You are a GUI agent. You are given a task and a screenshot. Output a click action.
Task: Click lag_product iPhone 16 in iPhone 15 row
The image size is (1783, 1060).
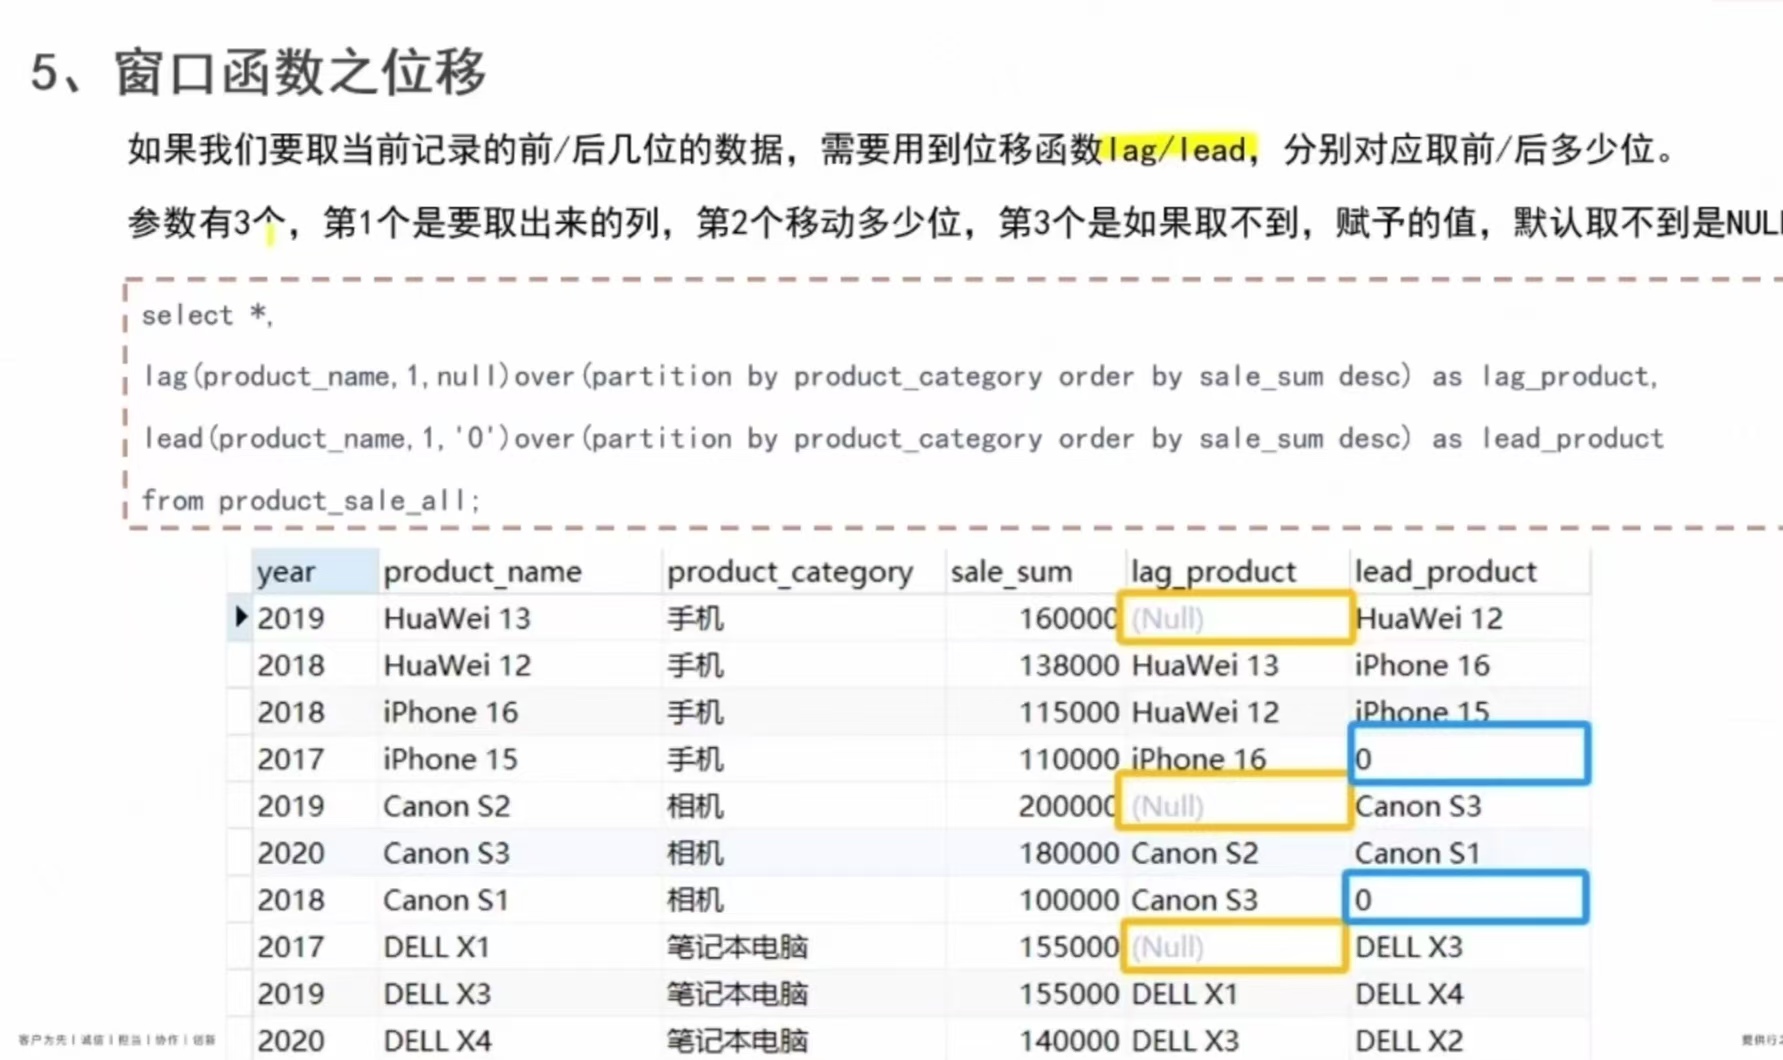1198,759
